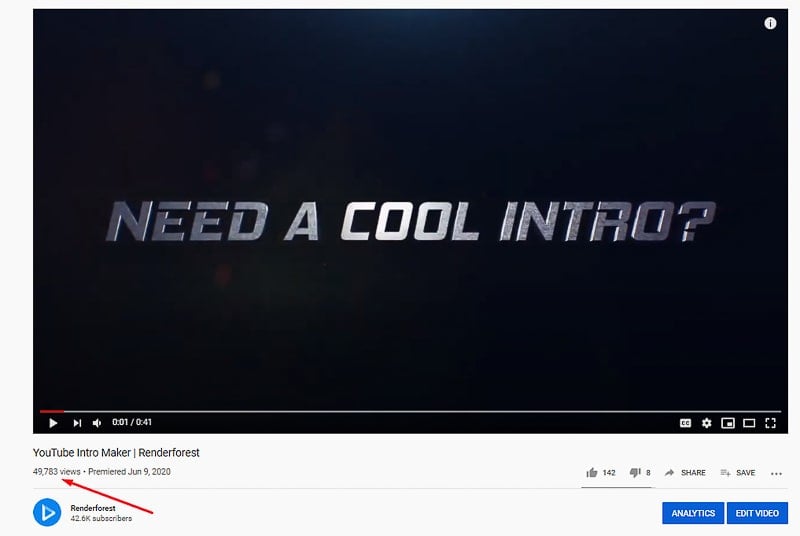Toggle closed captions CC button

coord(685,423)
